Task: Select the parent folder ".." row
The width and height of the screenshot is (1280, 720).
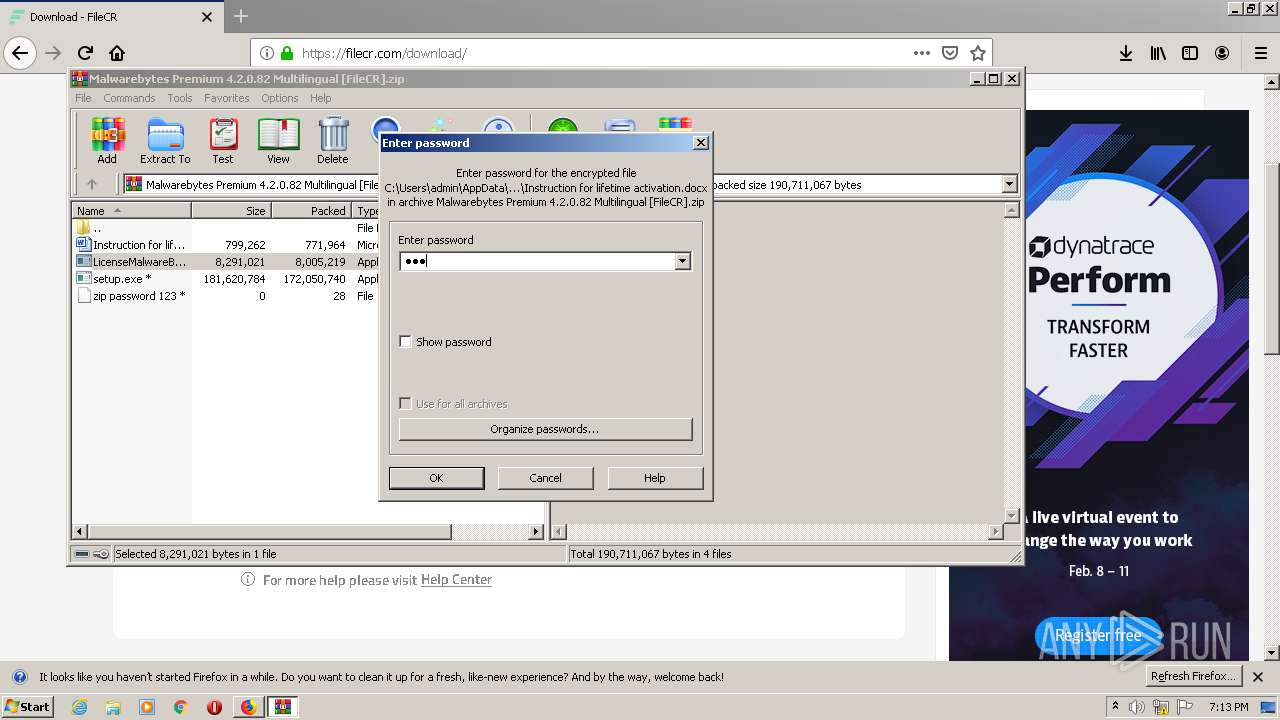Action: coord(90,227)
